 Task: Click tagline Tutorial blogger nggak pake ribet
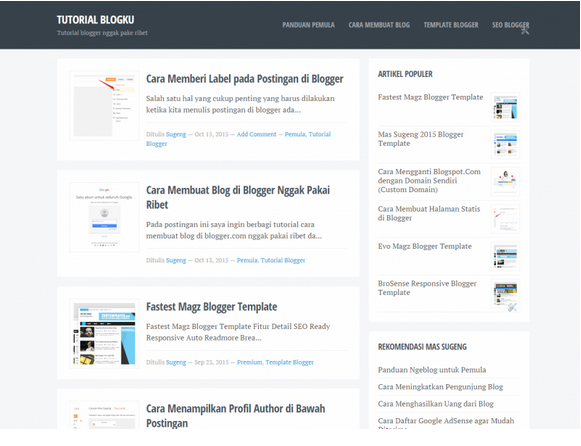(x=102, y=33)
